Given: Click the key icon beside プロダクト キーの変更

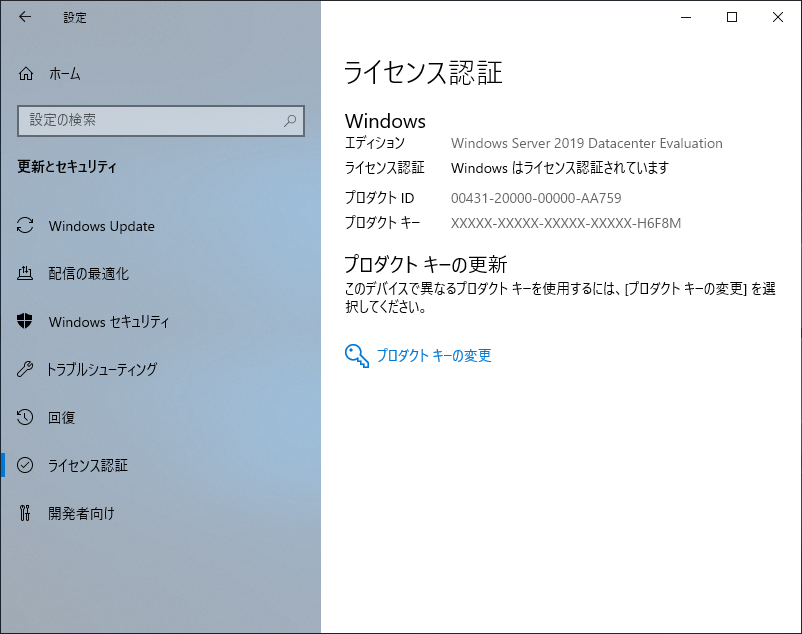Looking at the screenshot, I should [x=357, y=355].
